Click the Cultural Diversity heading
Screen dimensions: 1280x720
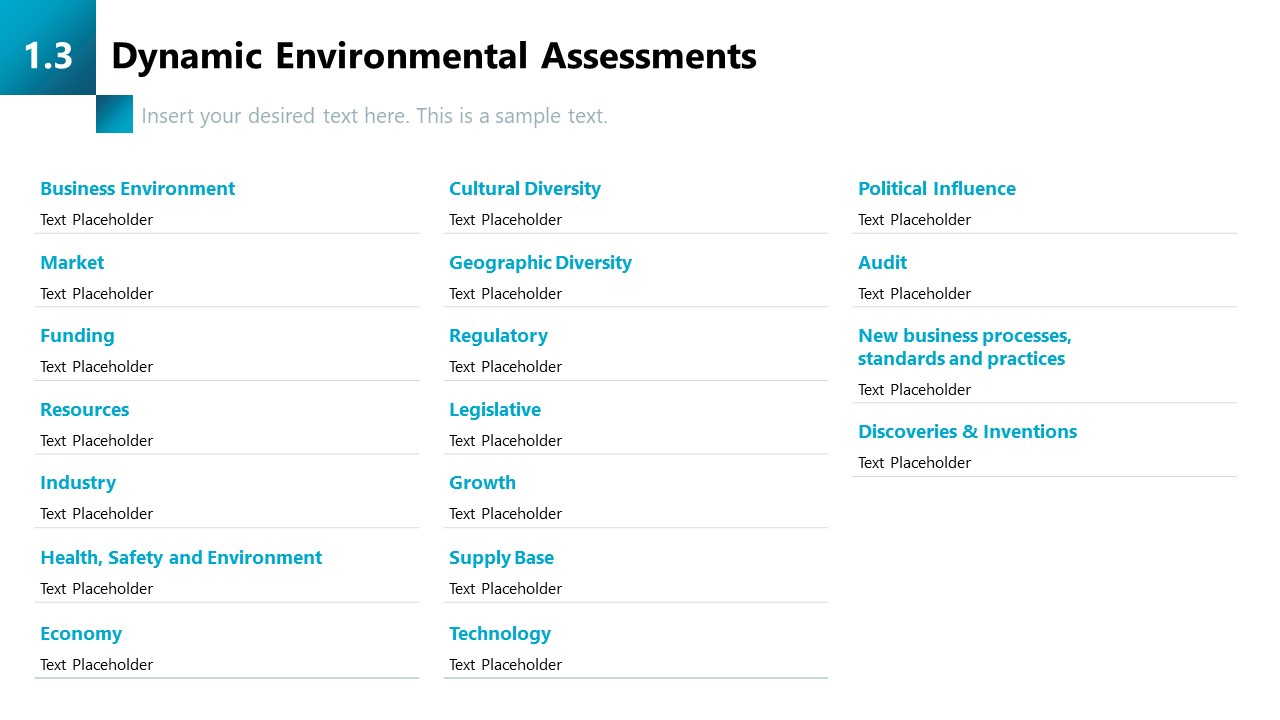[x=524, y=189]
